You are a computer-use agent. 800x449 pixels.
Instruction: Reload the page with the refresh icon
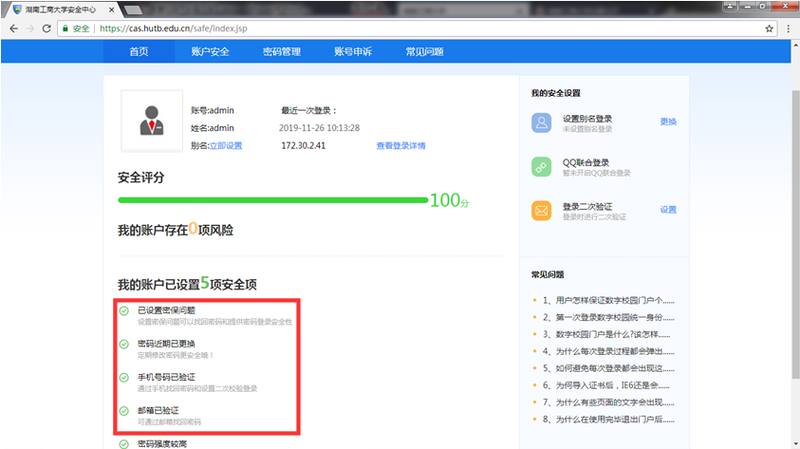click(46, 29)
